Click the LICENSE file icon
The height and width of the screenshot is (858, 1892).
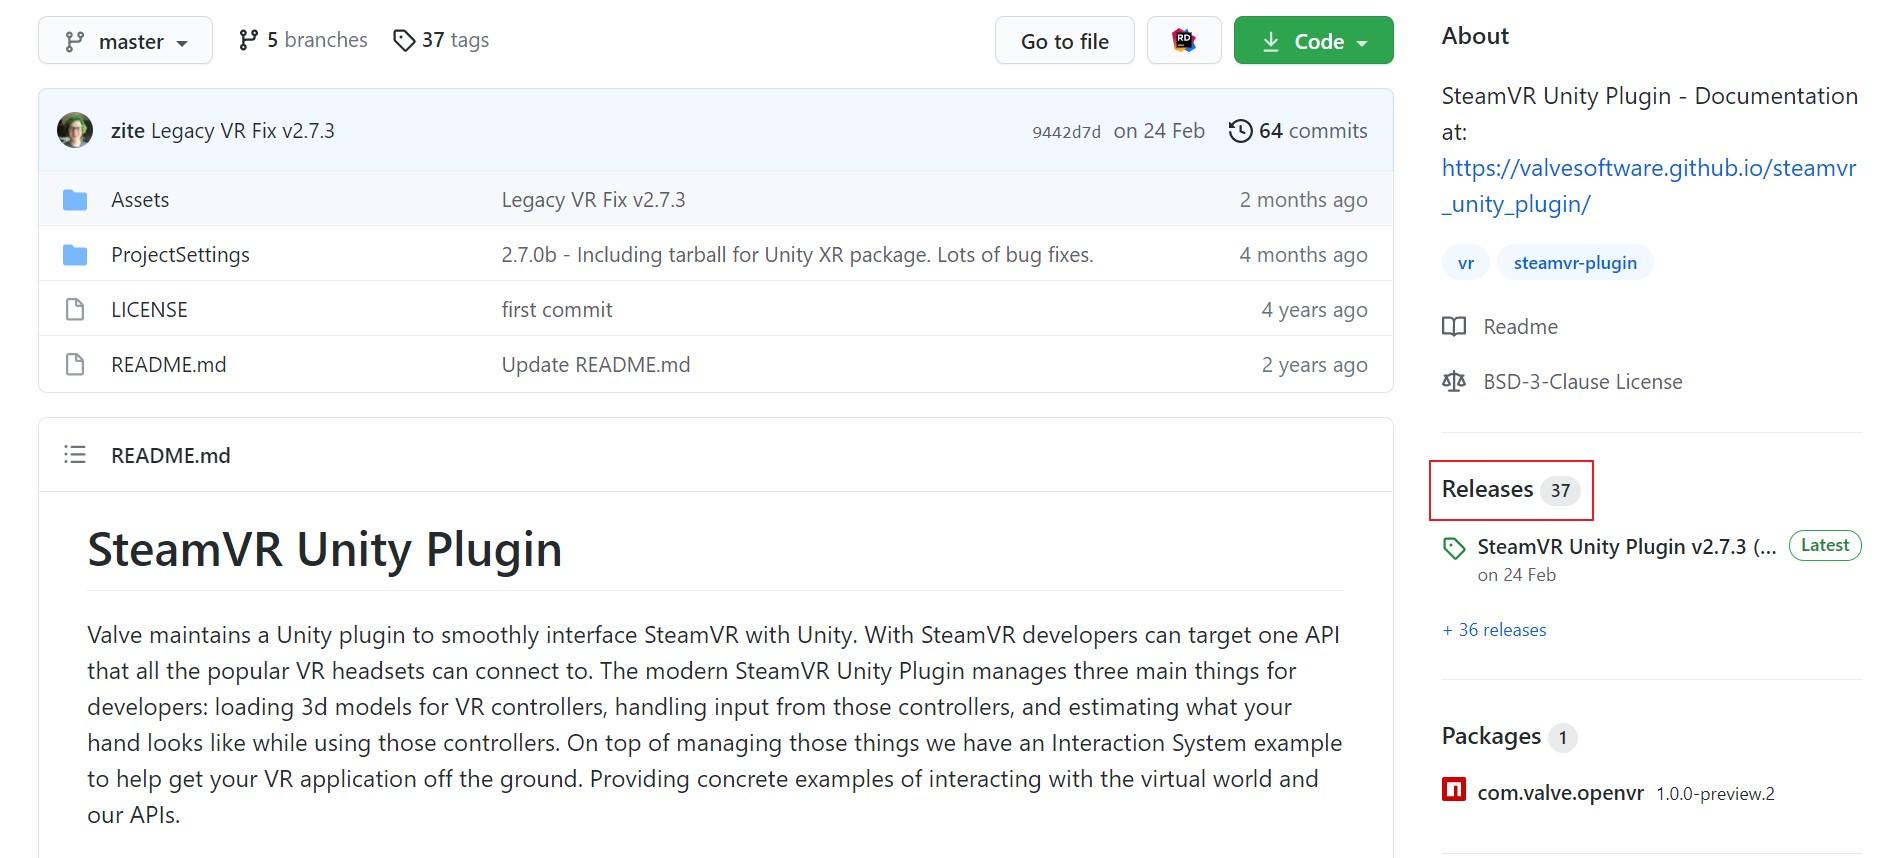[75, 310]
